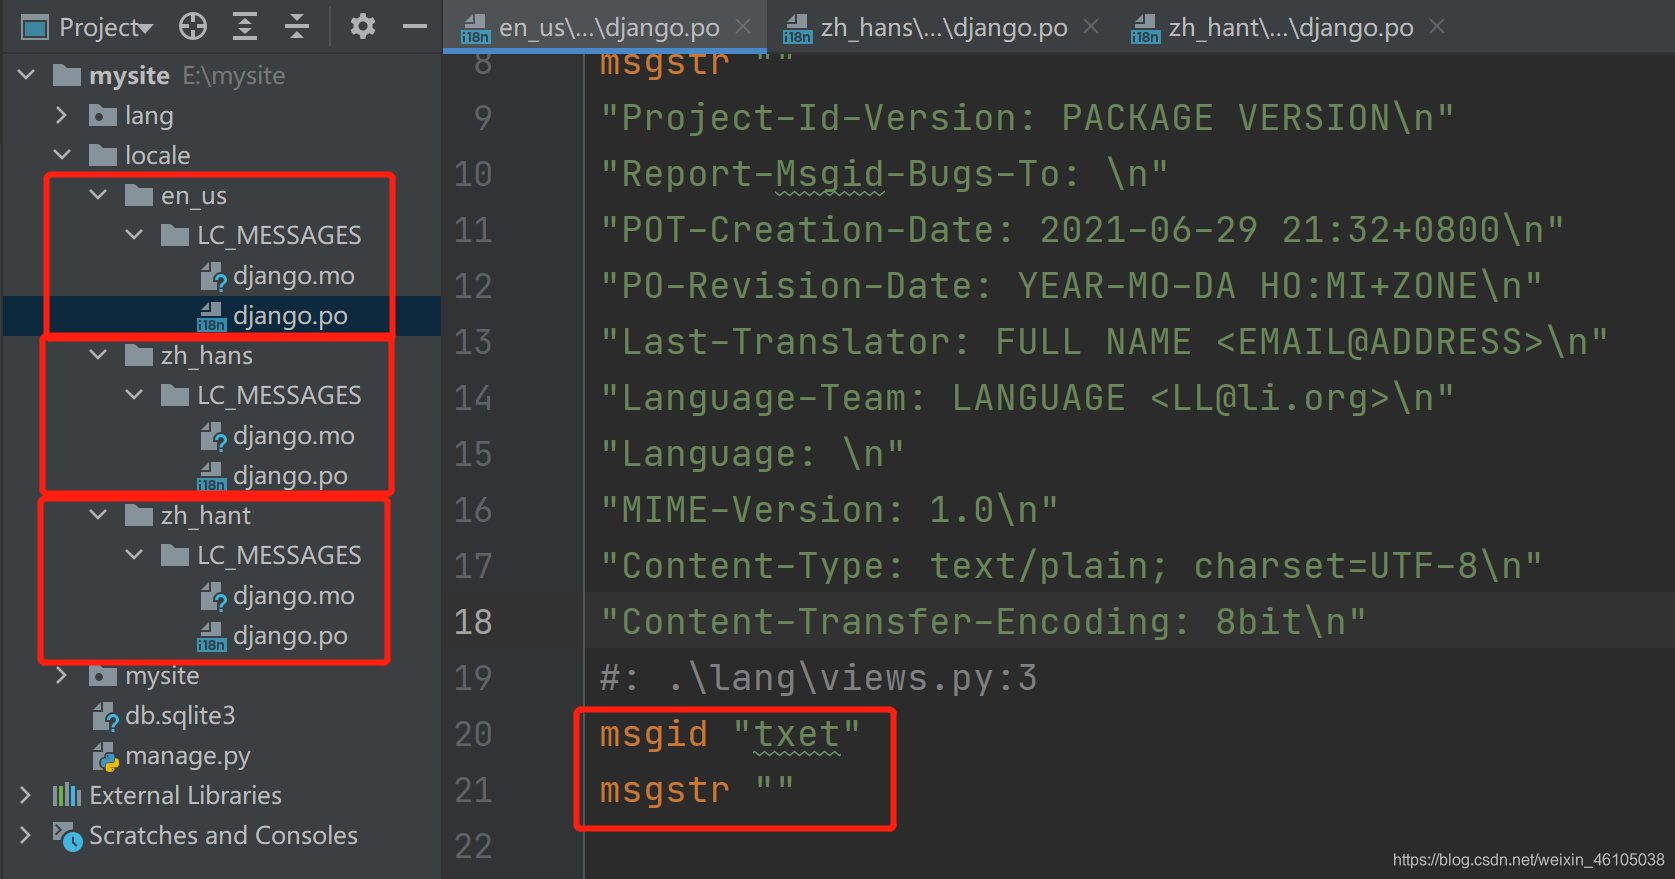Expand Scratches and Consoles node
The height and width of the screenshot is (879, 1675).
click(27, 835)
